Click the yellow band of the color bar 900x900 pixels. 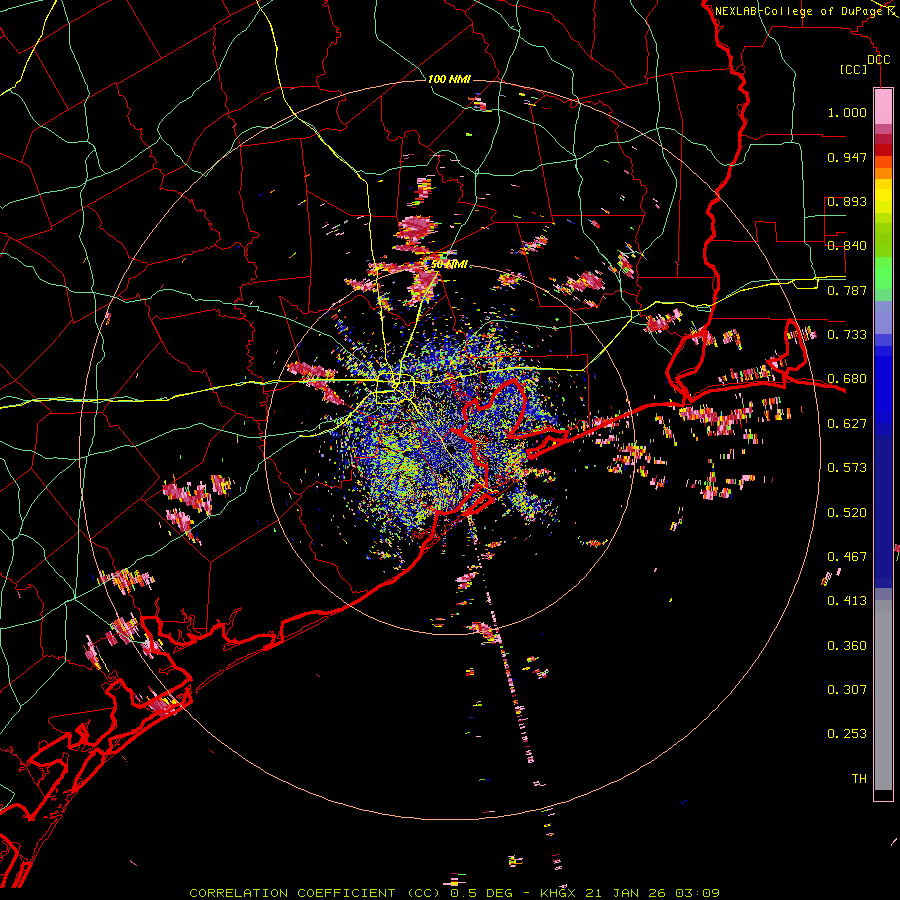[883, 196]
